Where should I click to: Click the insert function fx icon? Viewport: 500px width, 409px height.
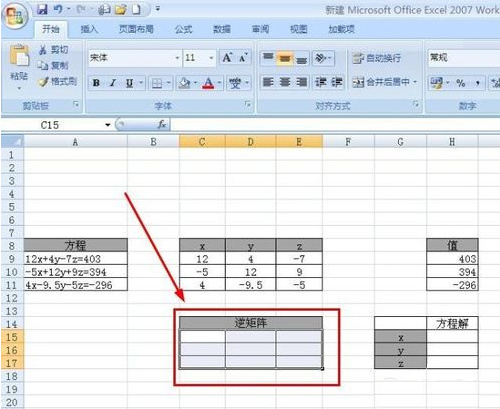[162, 125]
